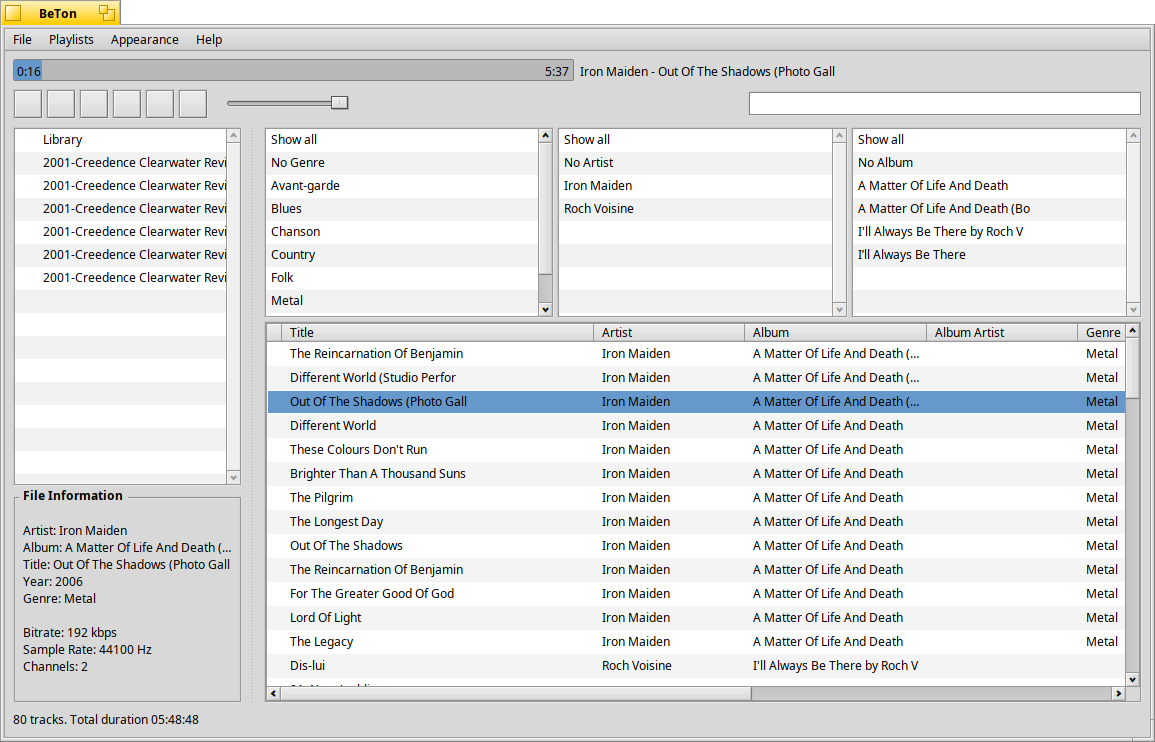Click the zoom icon on BeTon title tab
This screenshot has height=742, width=1155.
(106, 13)
